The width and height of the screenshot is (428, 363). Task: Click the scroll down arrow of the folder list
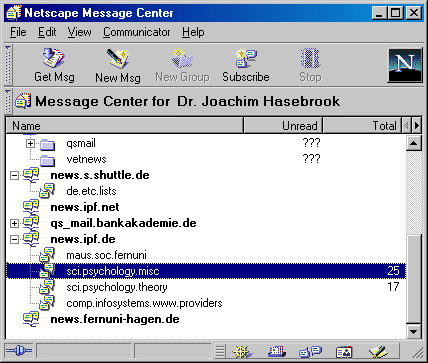tap(414, 332)
